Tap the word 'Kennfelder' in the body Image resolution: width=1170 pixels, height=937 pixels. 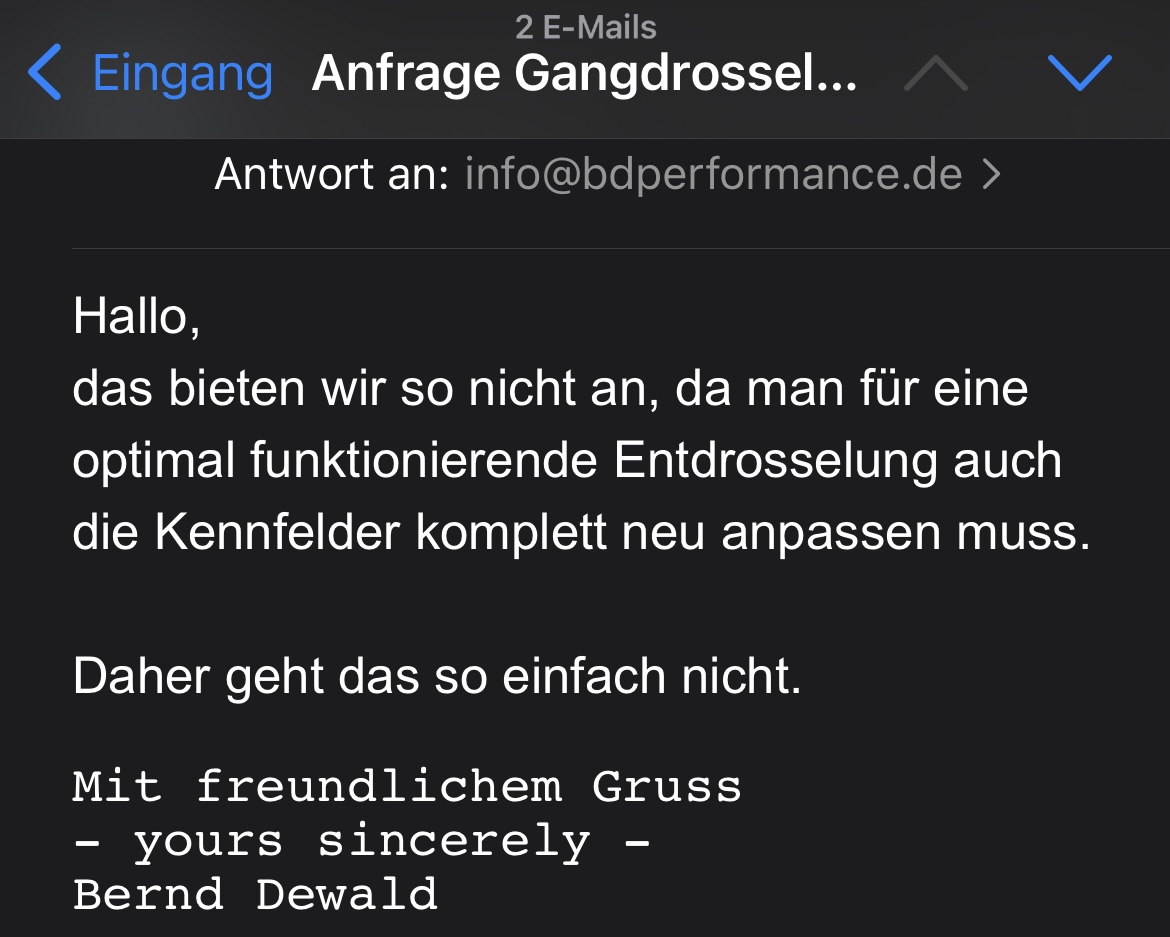click(277, 533)
